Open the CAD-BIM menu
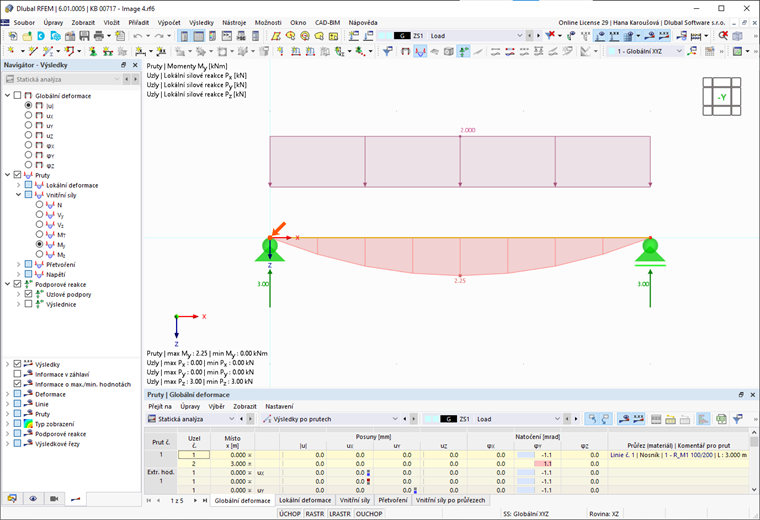Screen dimensions: 760x520 [328, 22]
